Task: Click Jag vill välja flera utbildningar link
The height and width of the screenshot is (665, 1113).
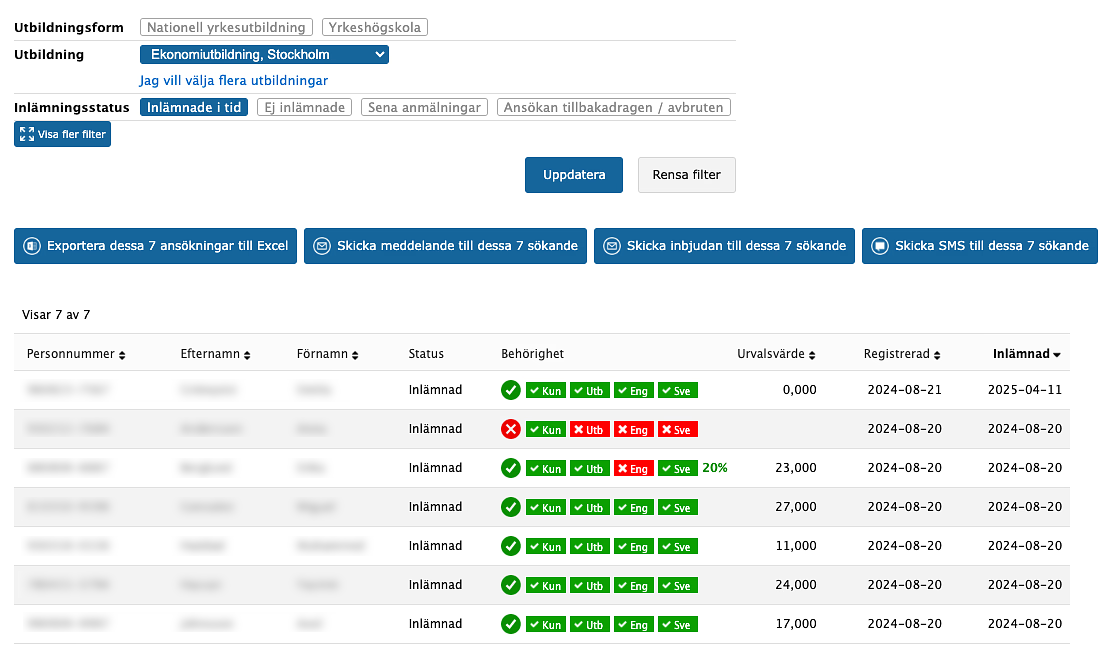Action: pyautogui.click(x=234, y=80)
